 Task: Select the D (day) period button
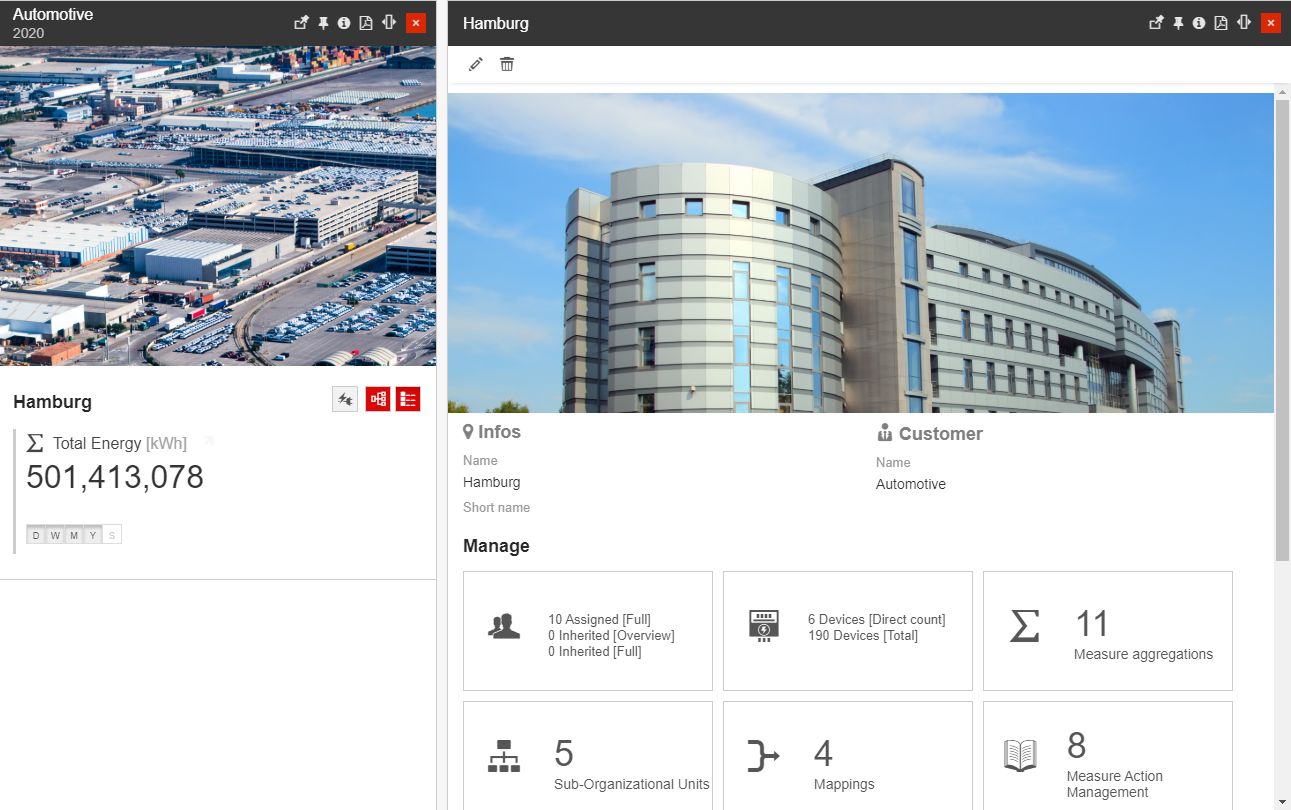(36, 536)
